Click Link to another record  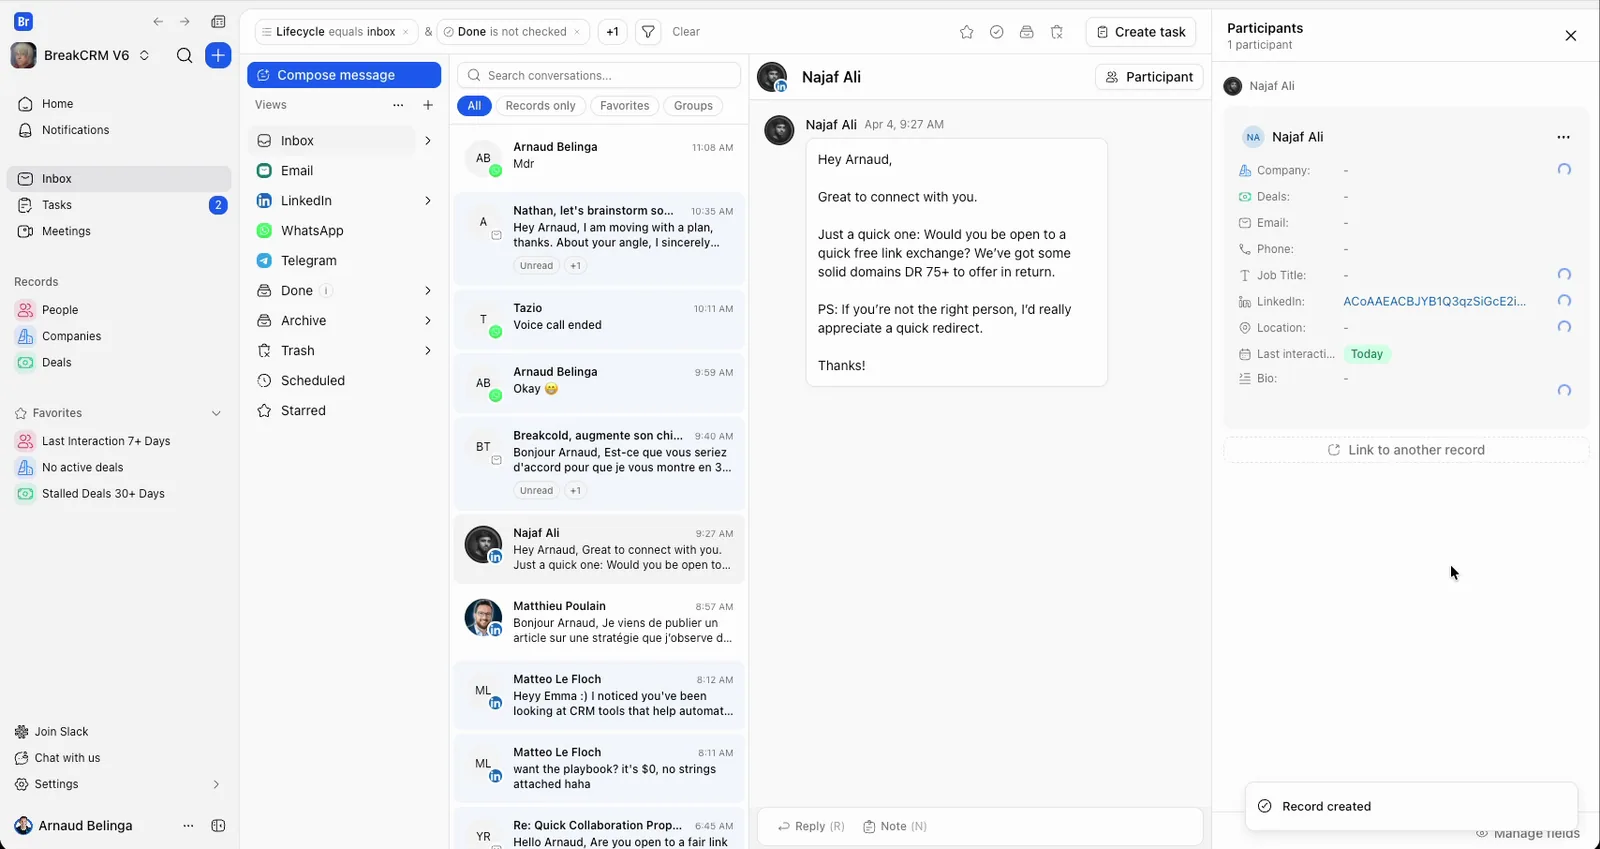pos(1405,450)
